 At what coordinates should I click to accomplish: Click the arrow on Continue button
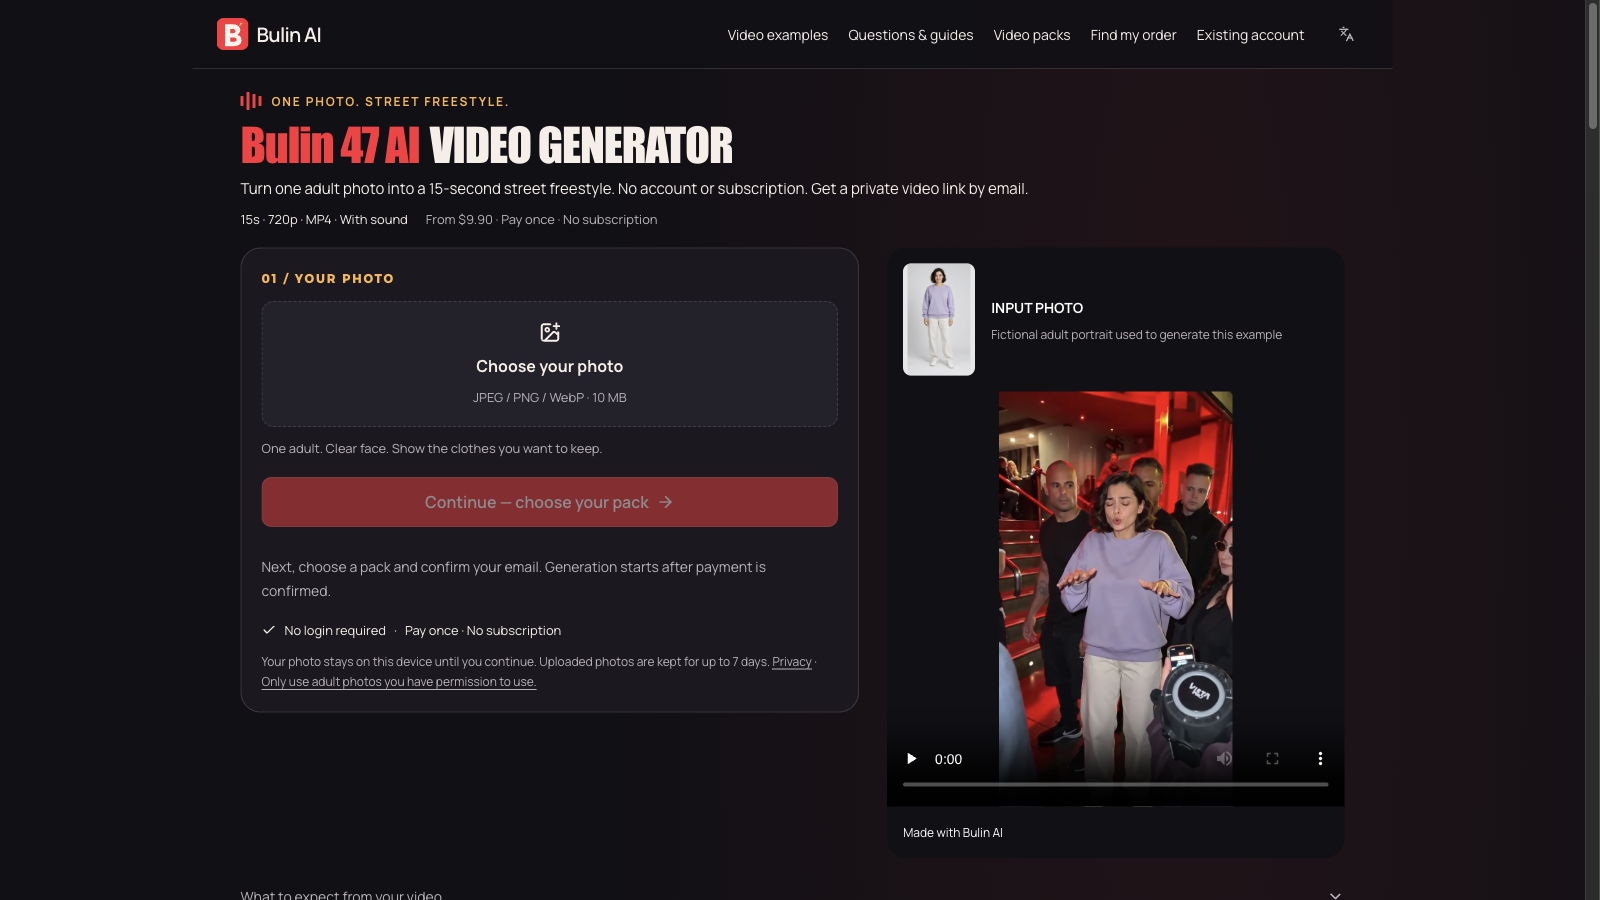coord(666,502)
